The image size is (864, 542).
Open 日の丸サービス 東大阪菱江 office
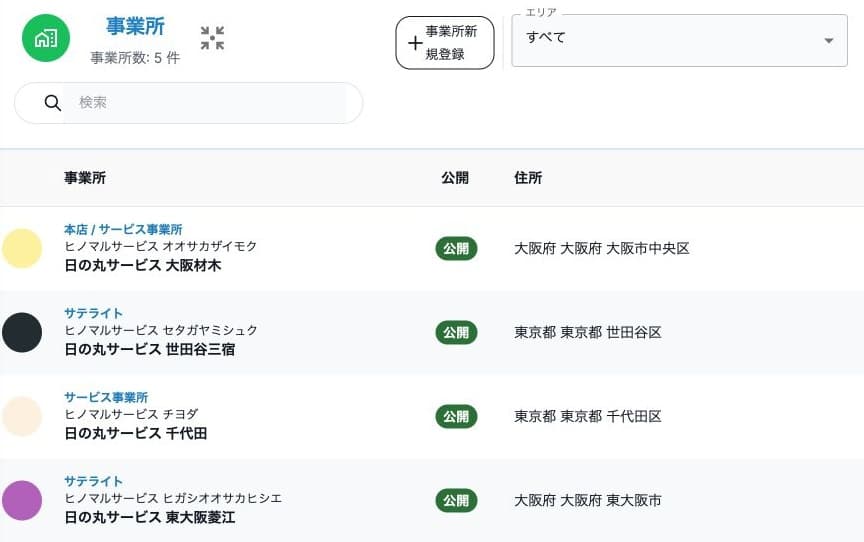pyautogui.click(x=150, y=517)
